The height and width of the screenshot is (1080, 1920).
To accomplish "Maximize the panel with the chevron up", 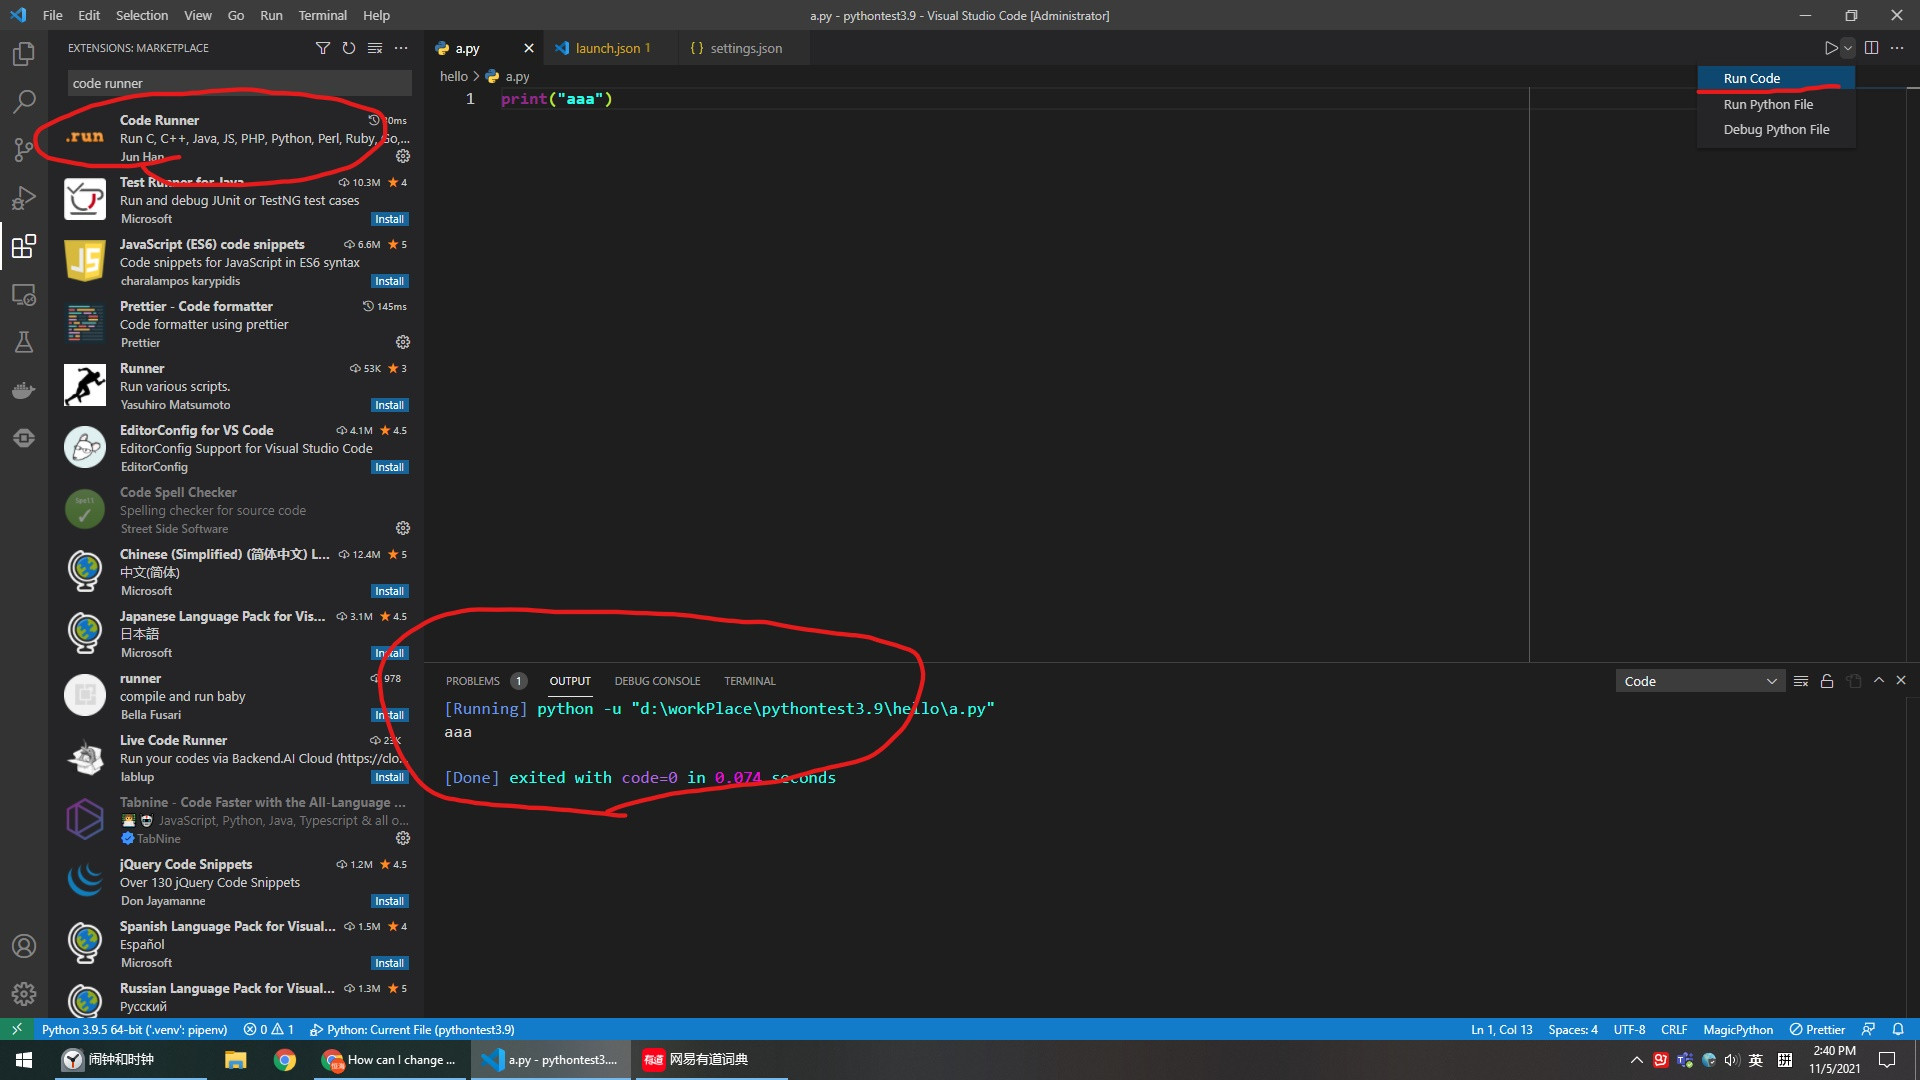I will (1878, 680).
